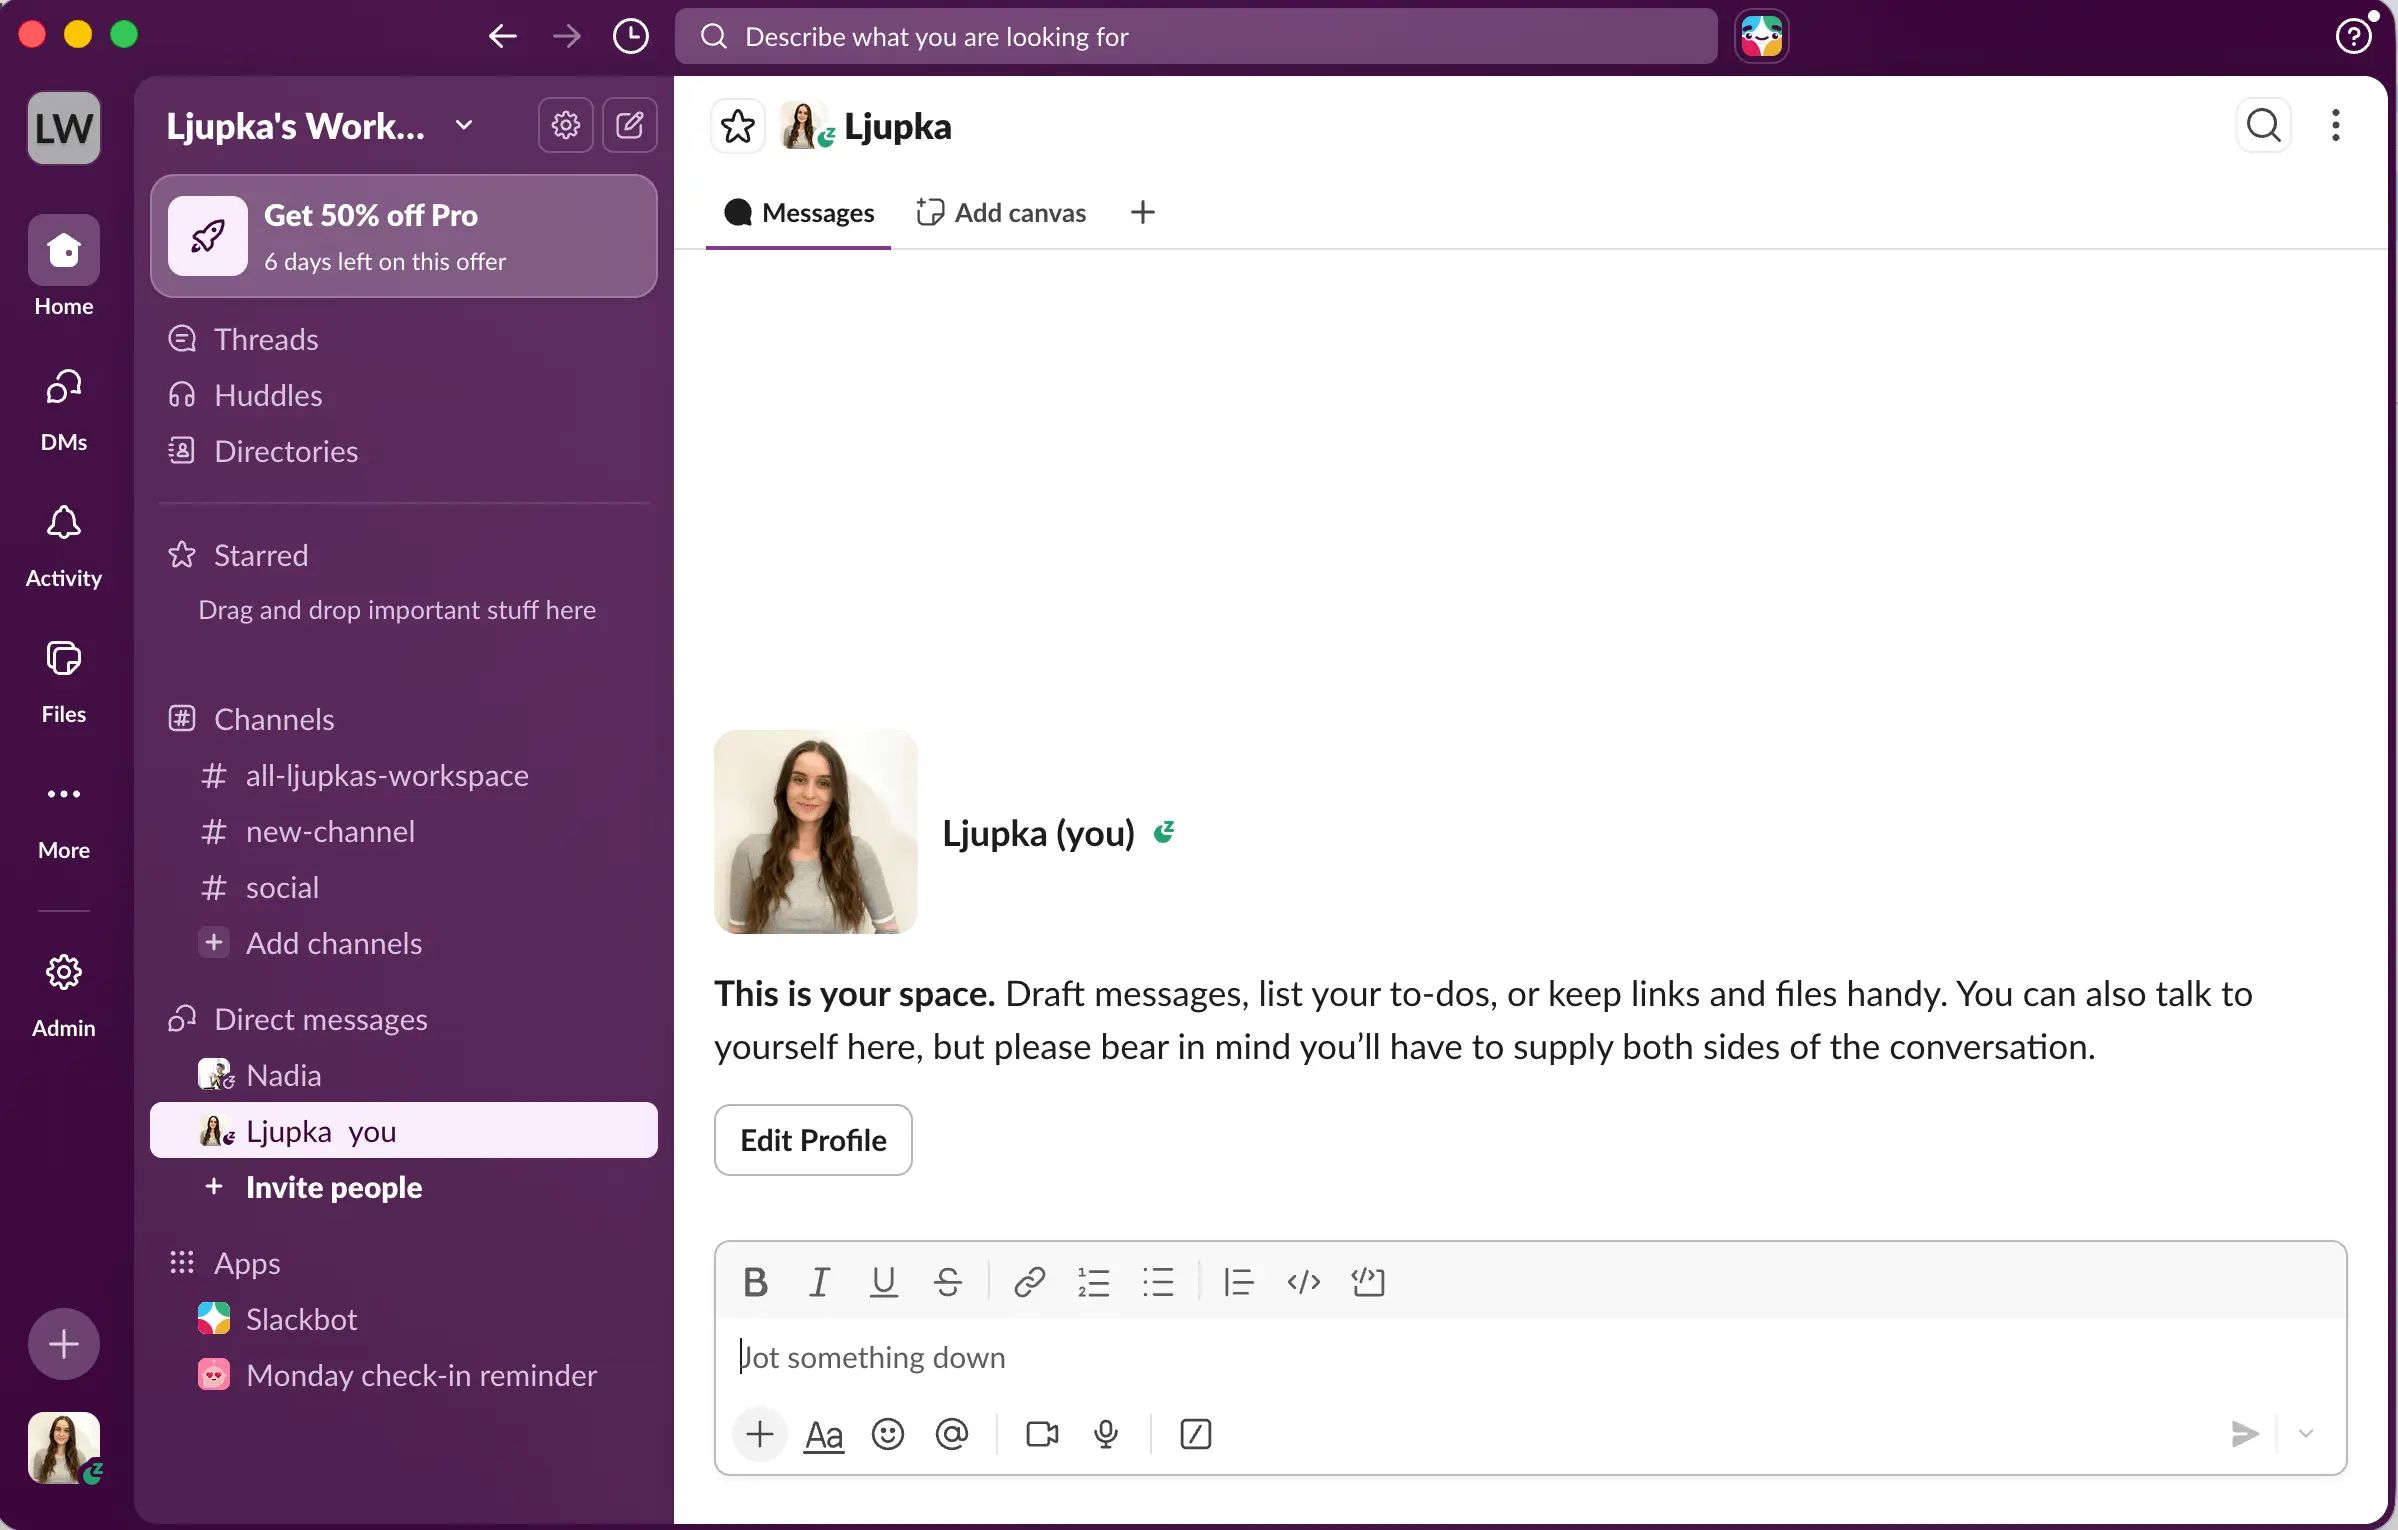
Task: Click the Edit Profile button
Action: pos(813,1140)
